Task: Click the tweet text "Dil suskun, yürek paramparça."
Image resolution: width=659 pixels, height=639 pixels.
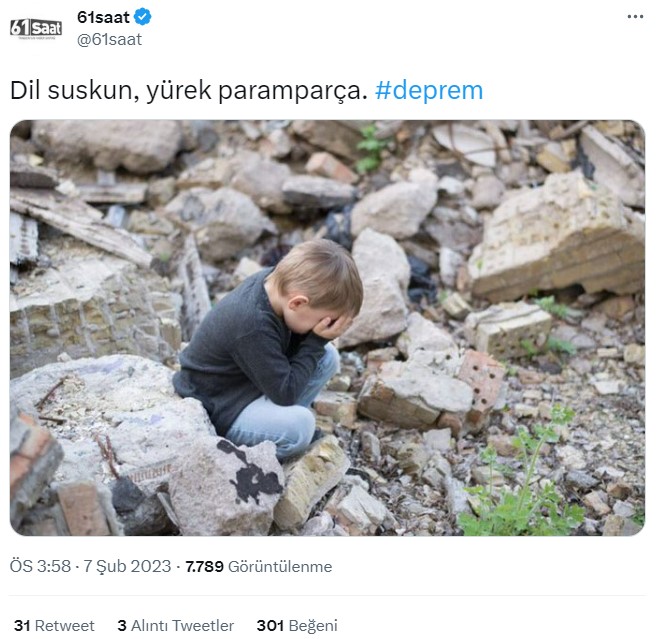Action: pyautogui.click(x=189, y=90)
